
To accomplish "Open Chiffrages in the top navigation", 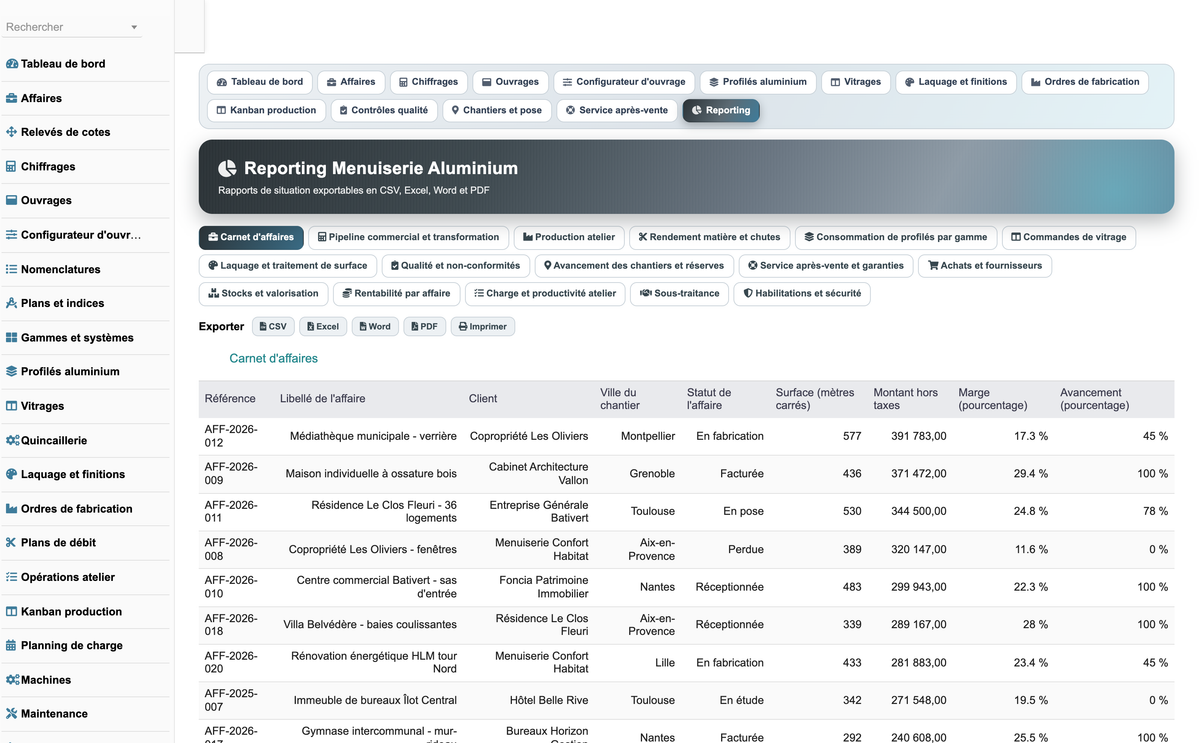I will pos(428,82).
